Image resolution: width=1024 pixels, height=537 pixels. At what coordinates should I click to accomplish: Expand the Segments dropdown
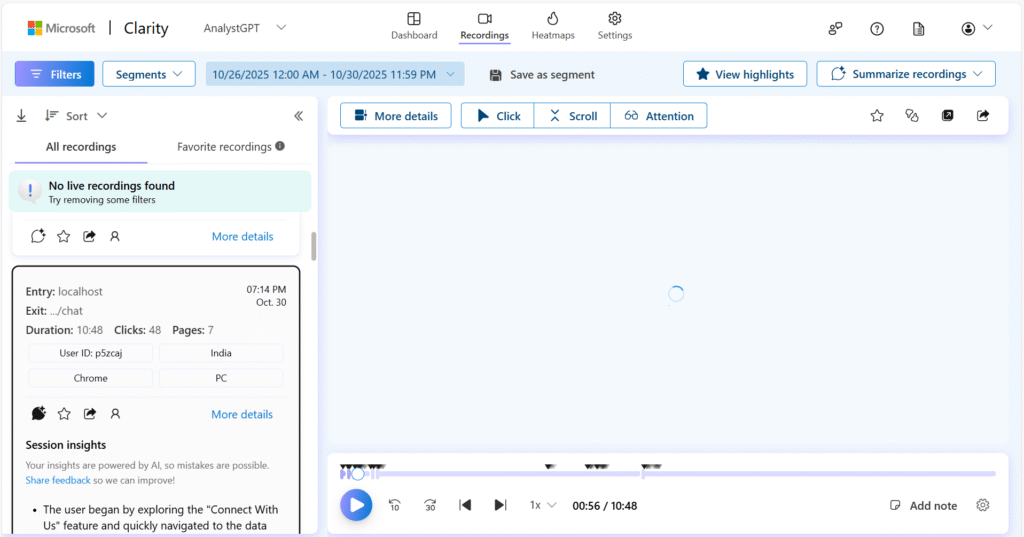[x=149, y=74]
